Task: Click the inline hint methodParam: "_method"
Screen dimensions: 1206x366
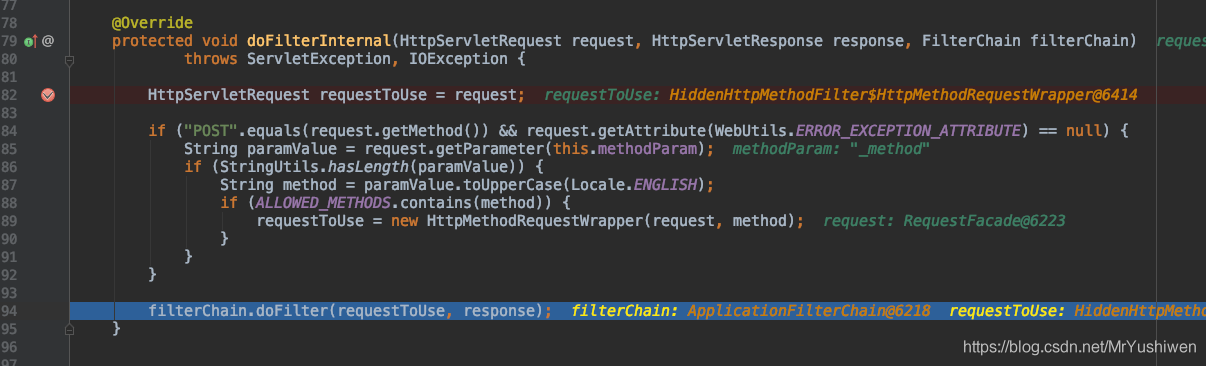Action: pyautogui.click(x=831, y=149)
